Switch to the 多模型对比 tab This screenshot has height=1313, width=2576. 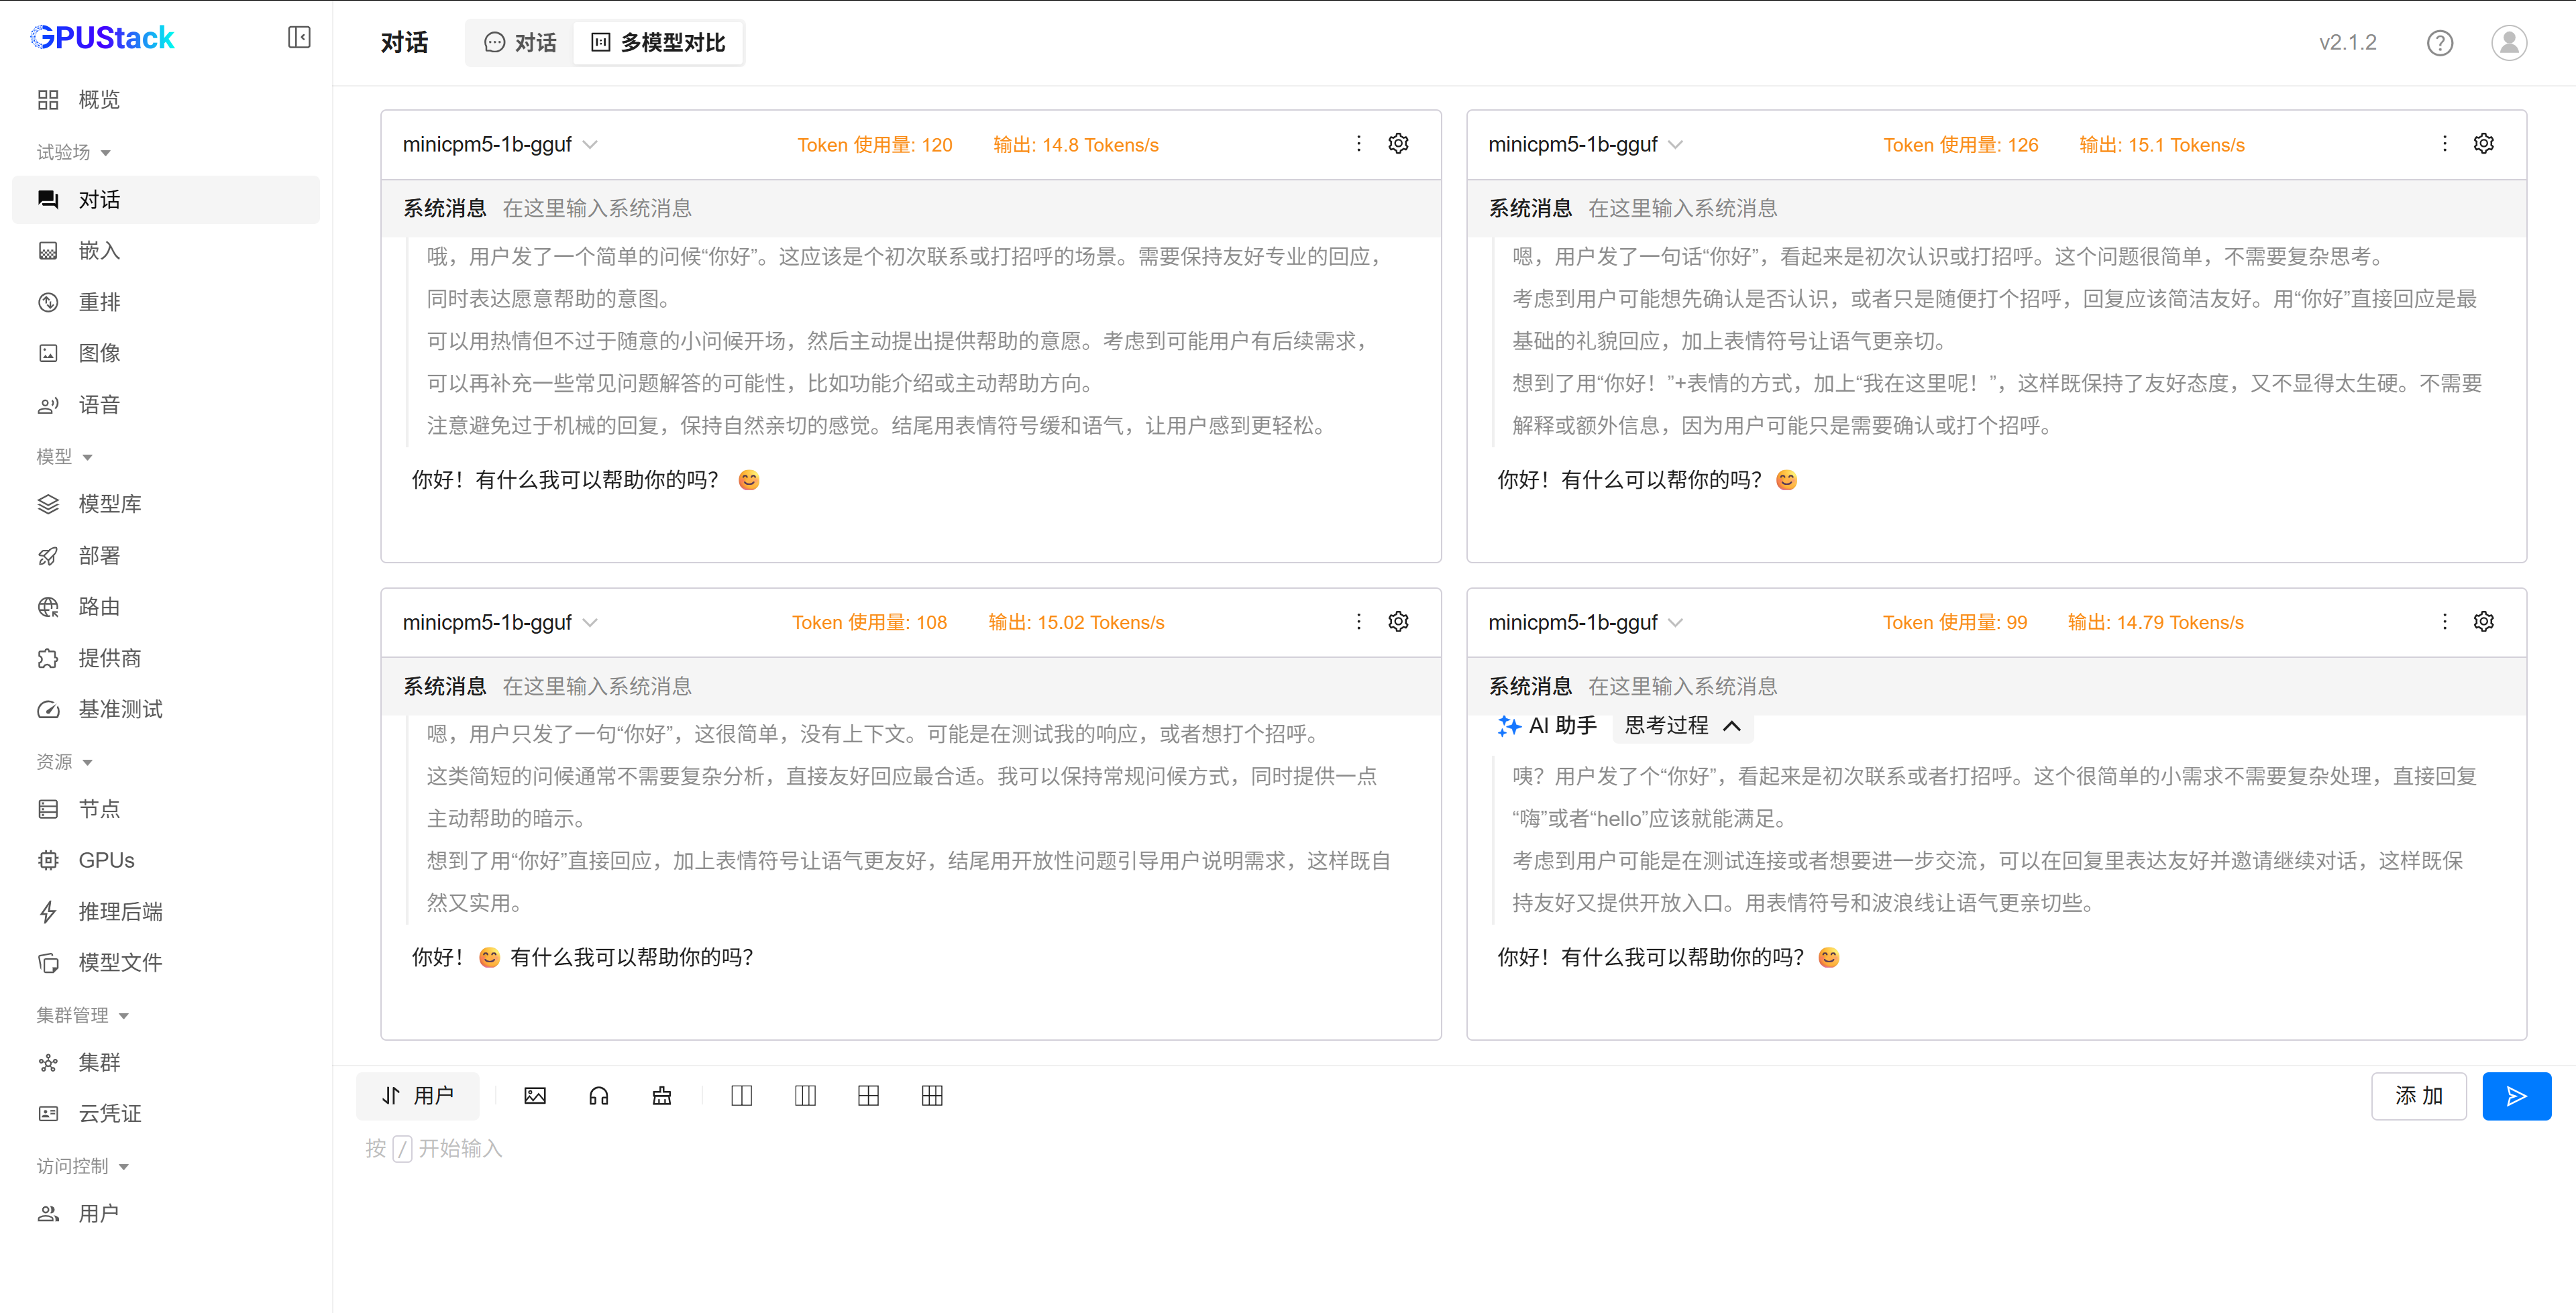pos(658,43)
